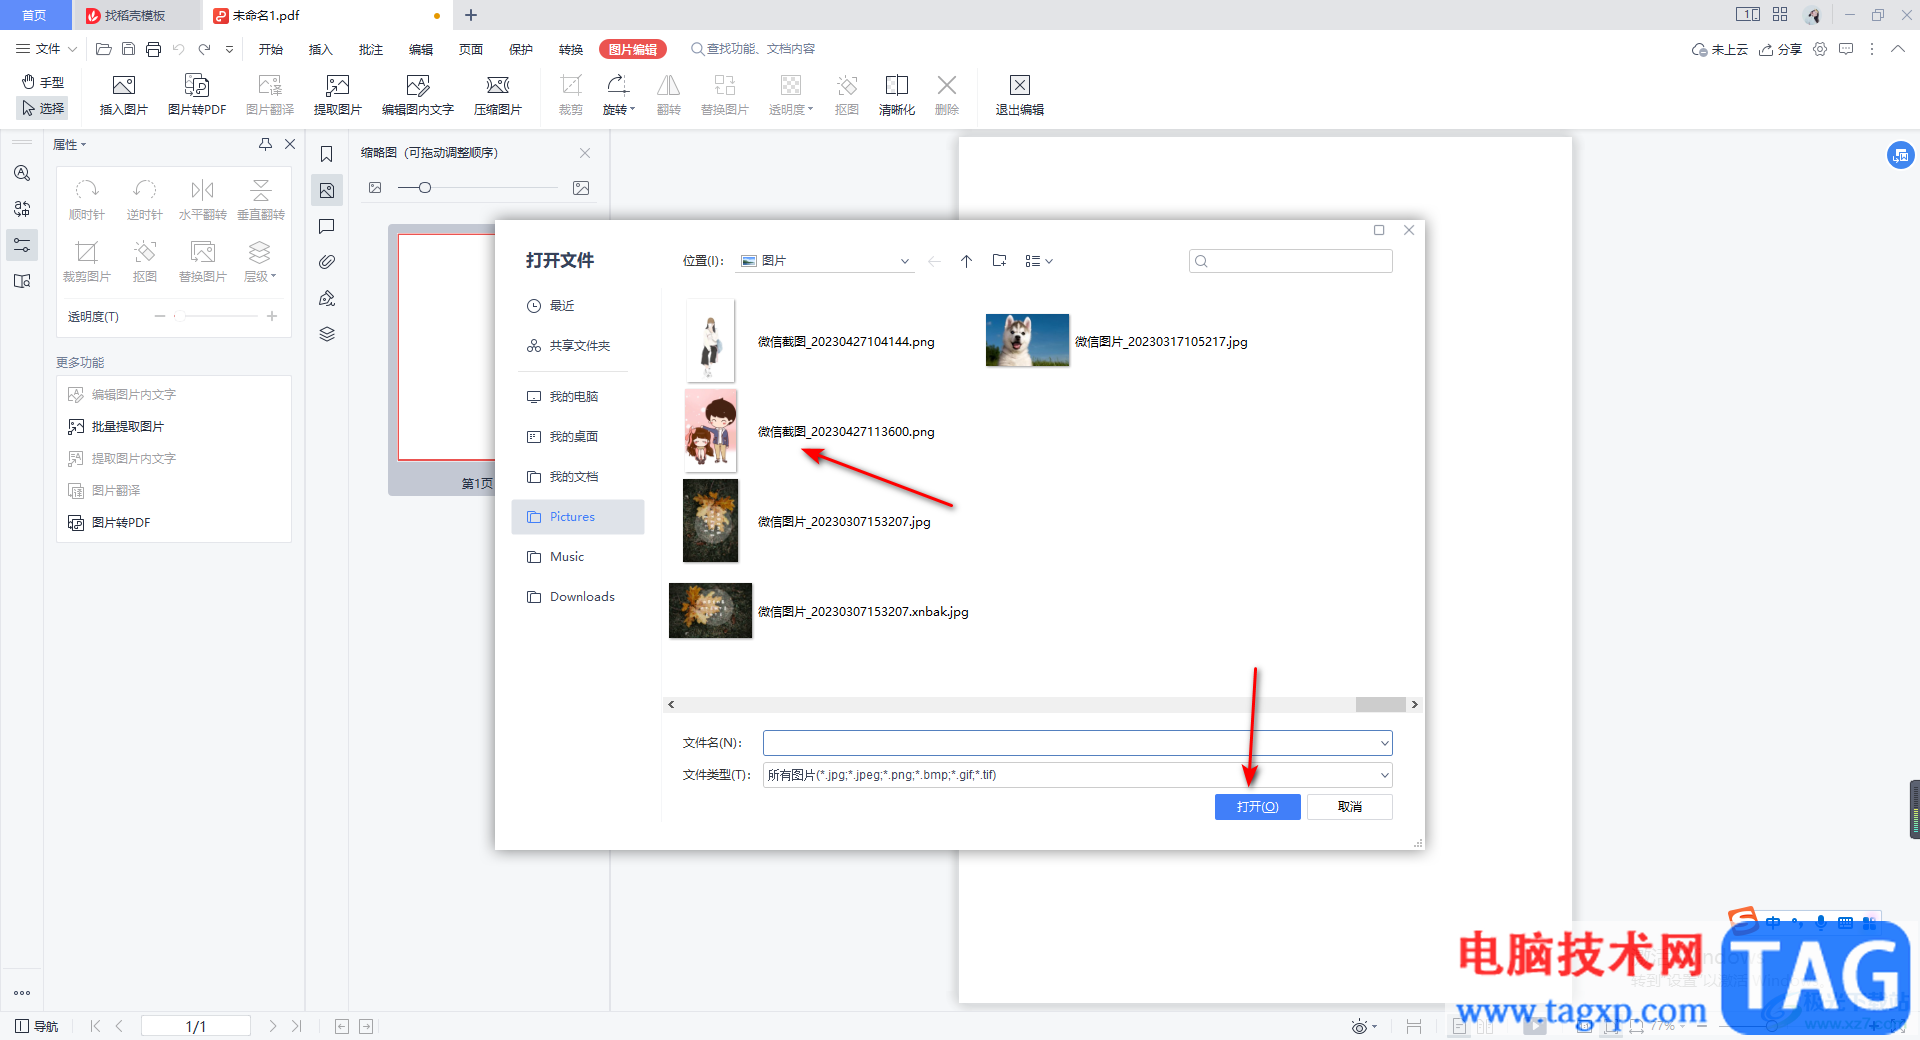This screenshot has height=1040, width=1920.
Task: Expand the 文件类型 file type dropdown
Action: [x=1385, y=775]
